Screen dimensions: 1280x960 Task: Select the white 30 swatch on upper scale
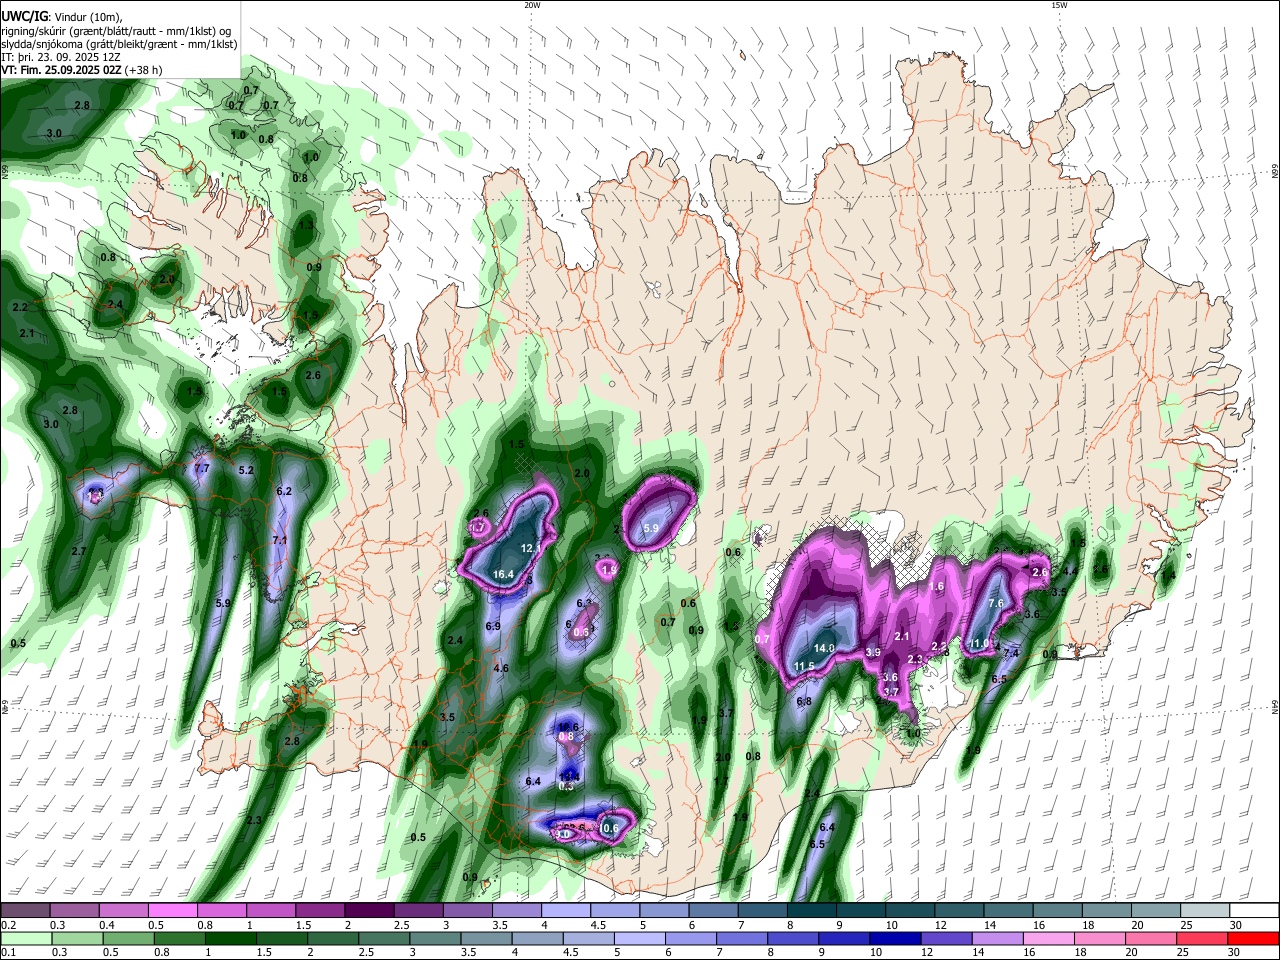(x=1255, y=911)
